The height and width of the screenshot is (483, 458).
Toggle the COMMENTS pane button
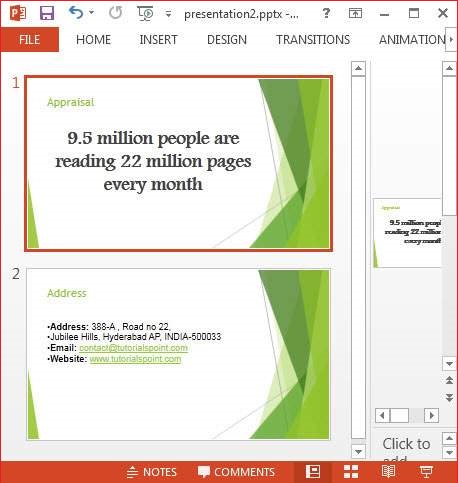[236, 472]
